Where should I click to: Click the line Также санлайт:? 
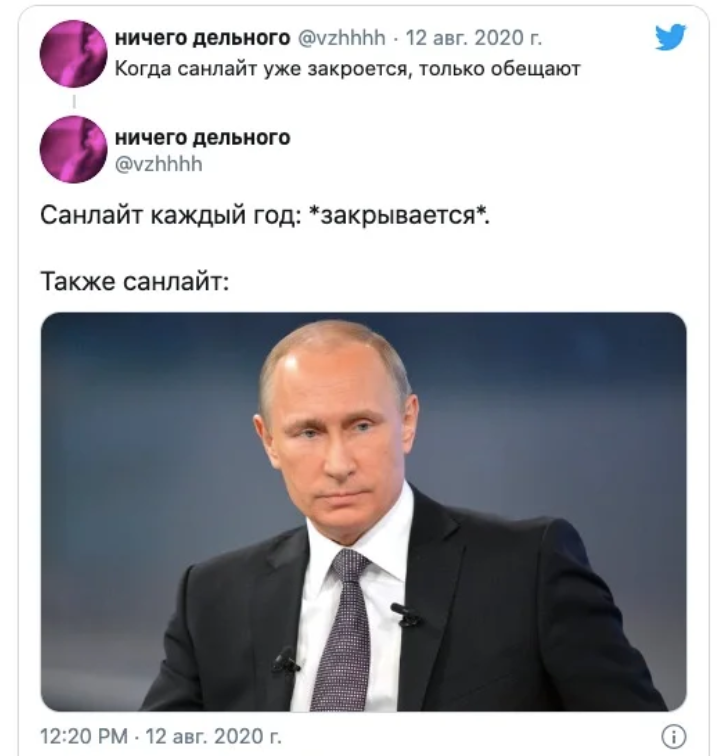(135, 281)
